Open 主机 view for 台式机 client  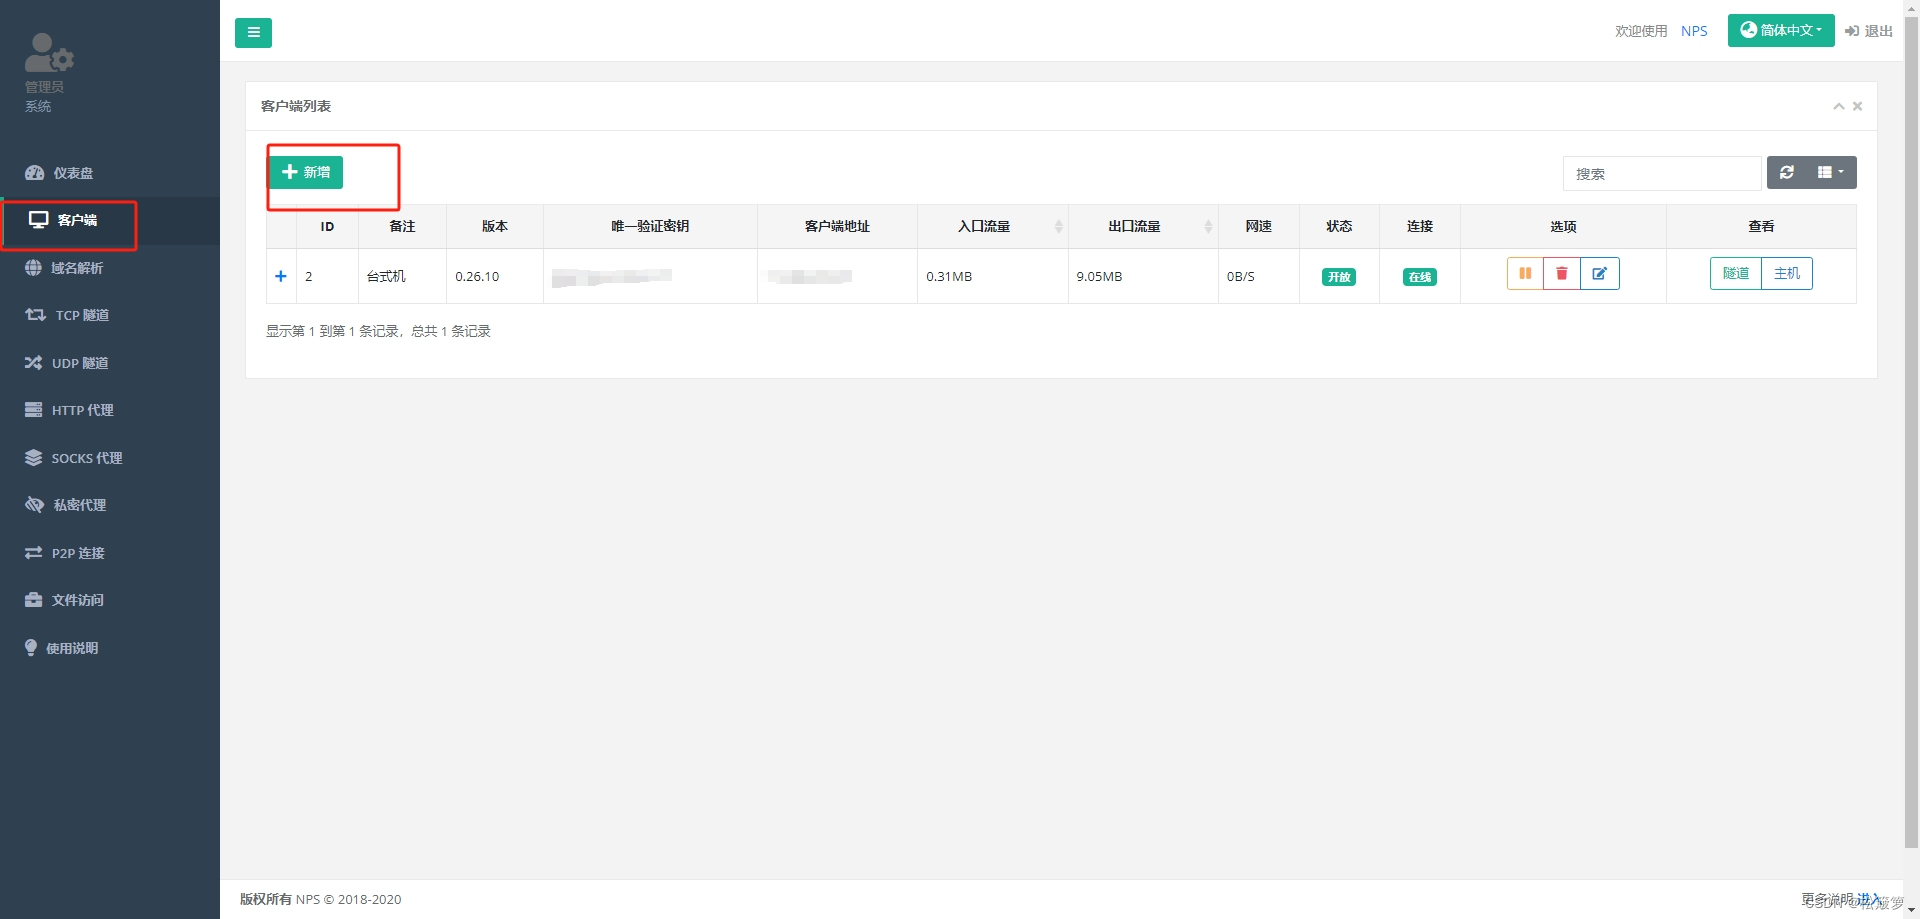tap(1787, 273)
